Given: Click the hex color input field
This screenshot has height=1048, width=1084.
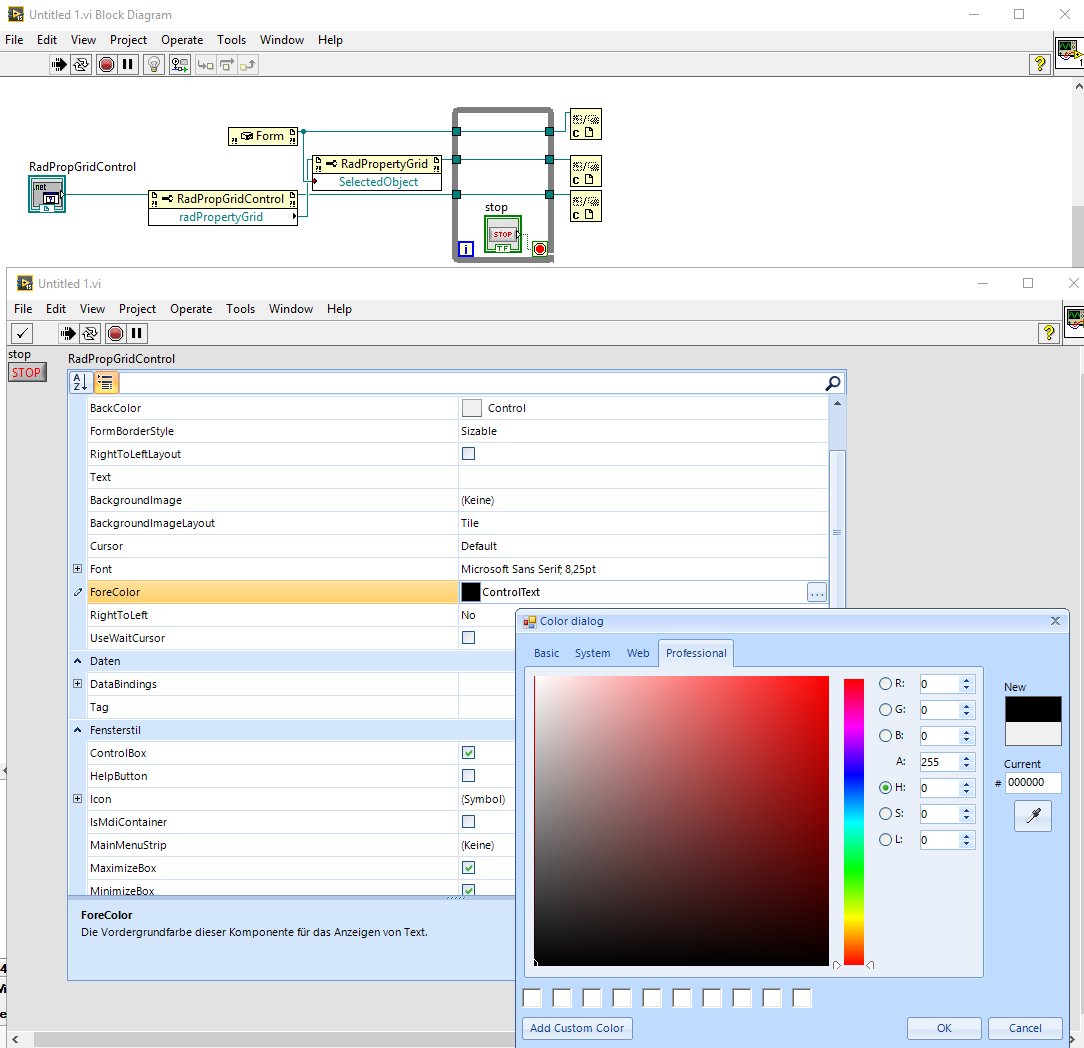Looking at the screenshot, I should [1032, 783].
